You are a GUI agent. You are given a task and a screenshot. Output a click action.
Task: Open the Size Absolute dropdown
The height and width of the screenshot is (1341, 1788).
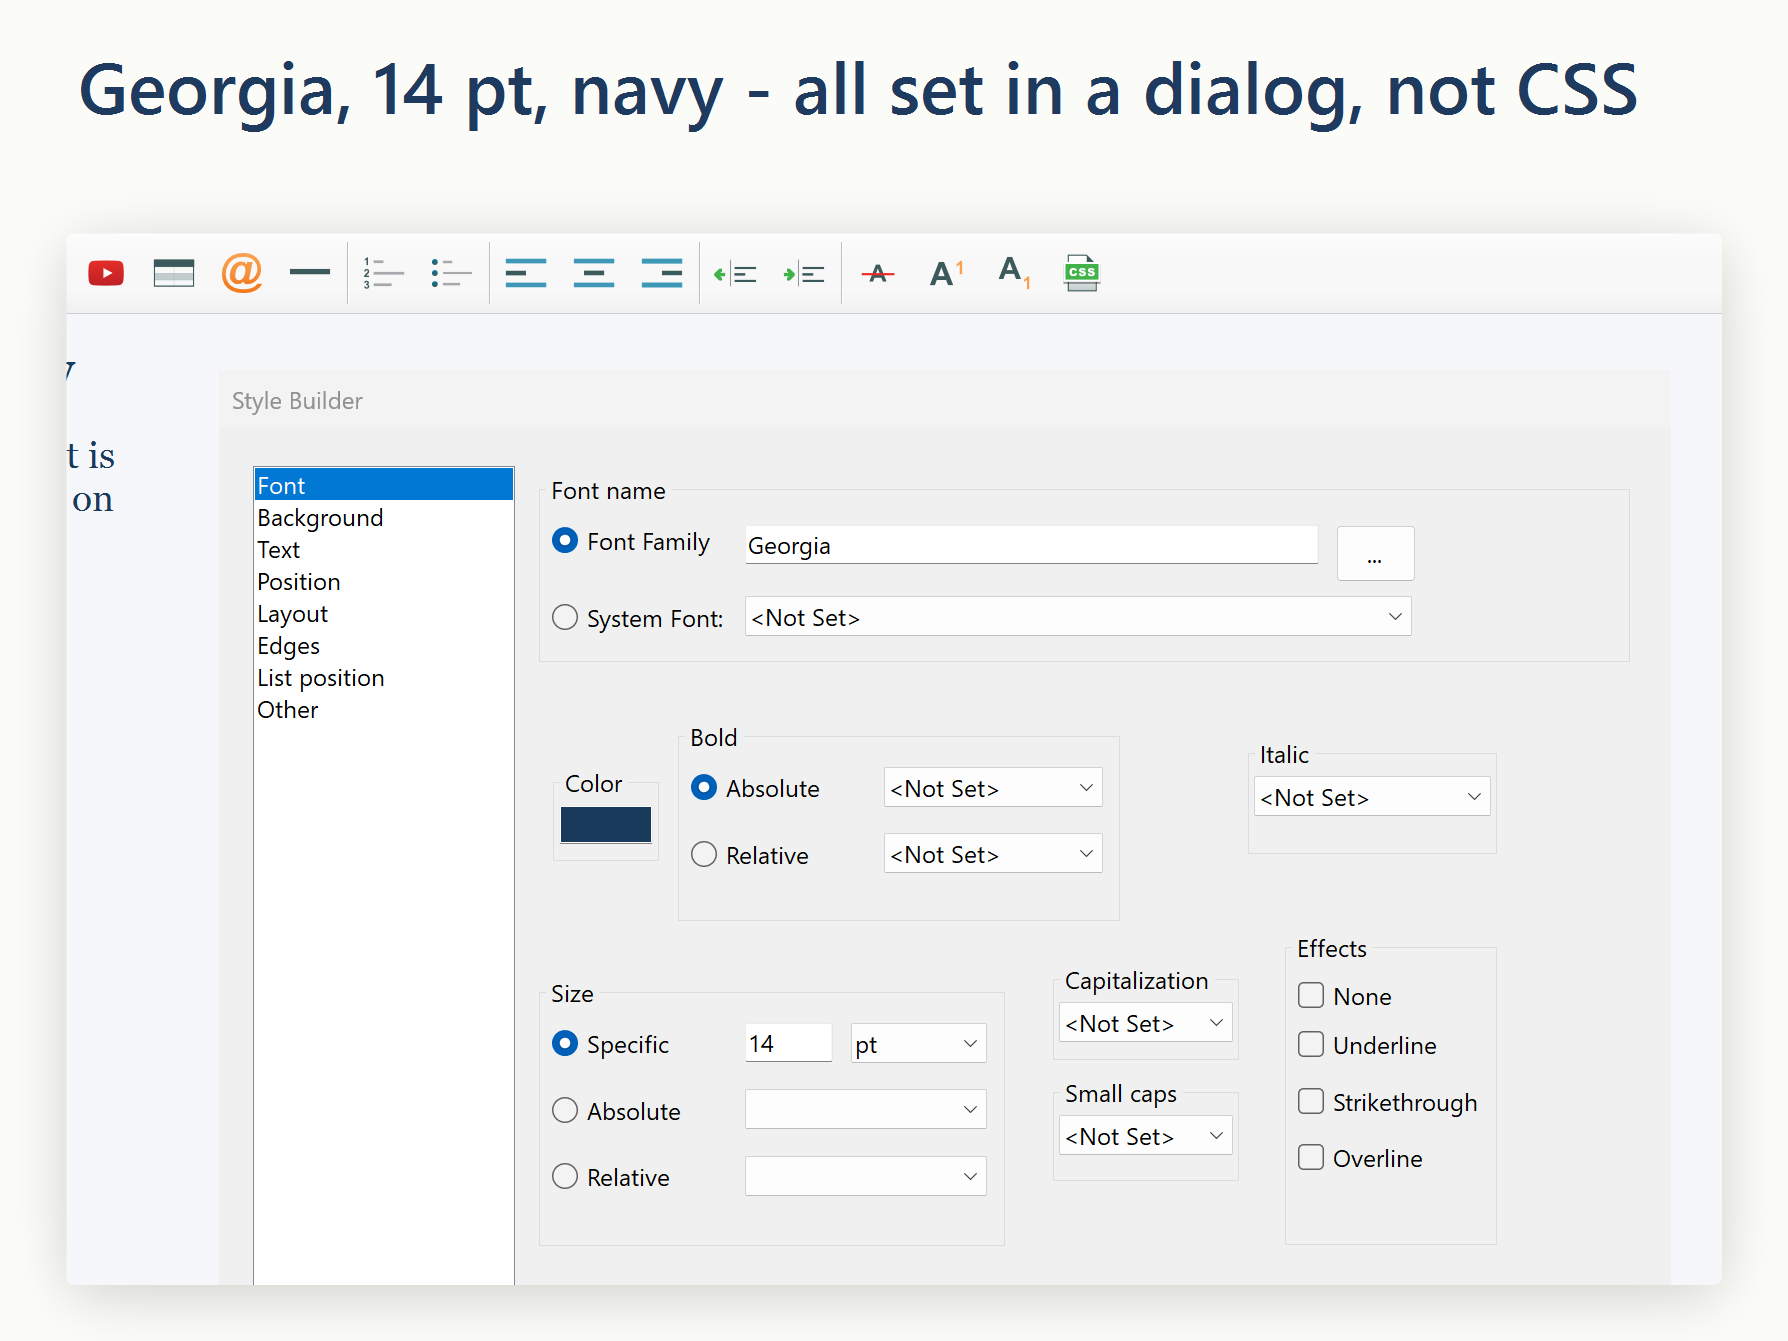tap(866, 1110)
